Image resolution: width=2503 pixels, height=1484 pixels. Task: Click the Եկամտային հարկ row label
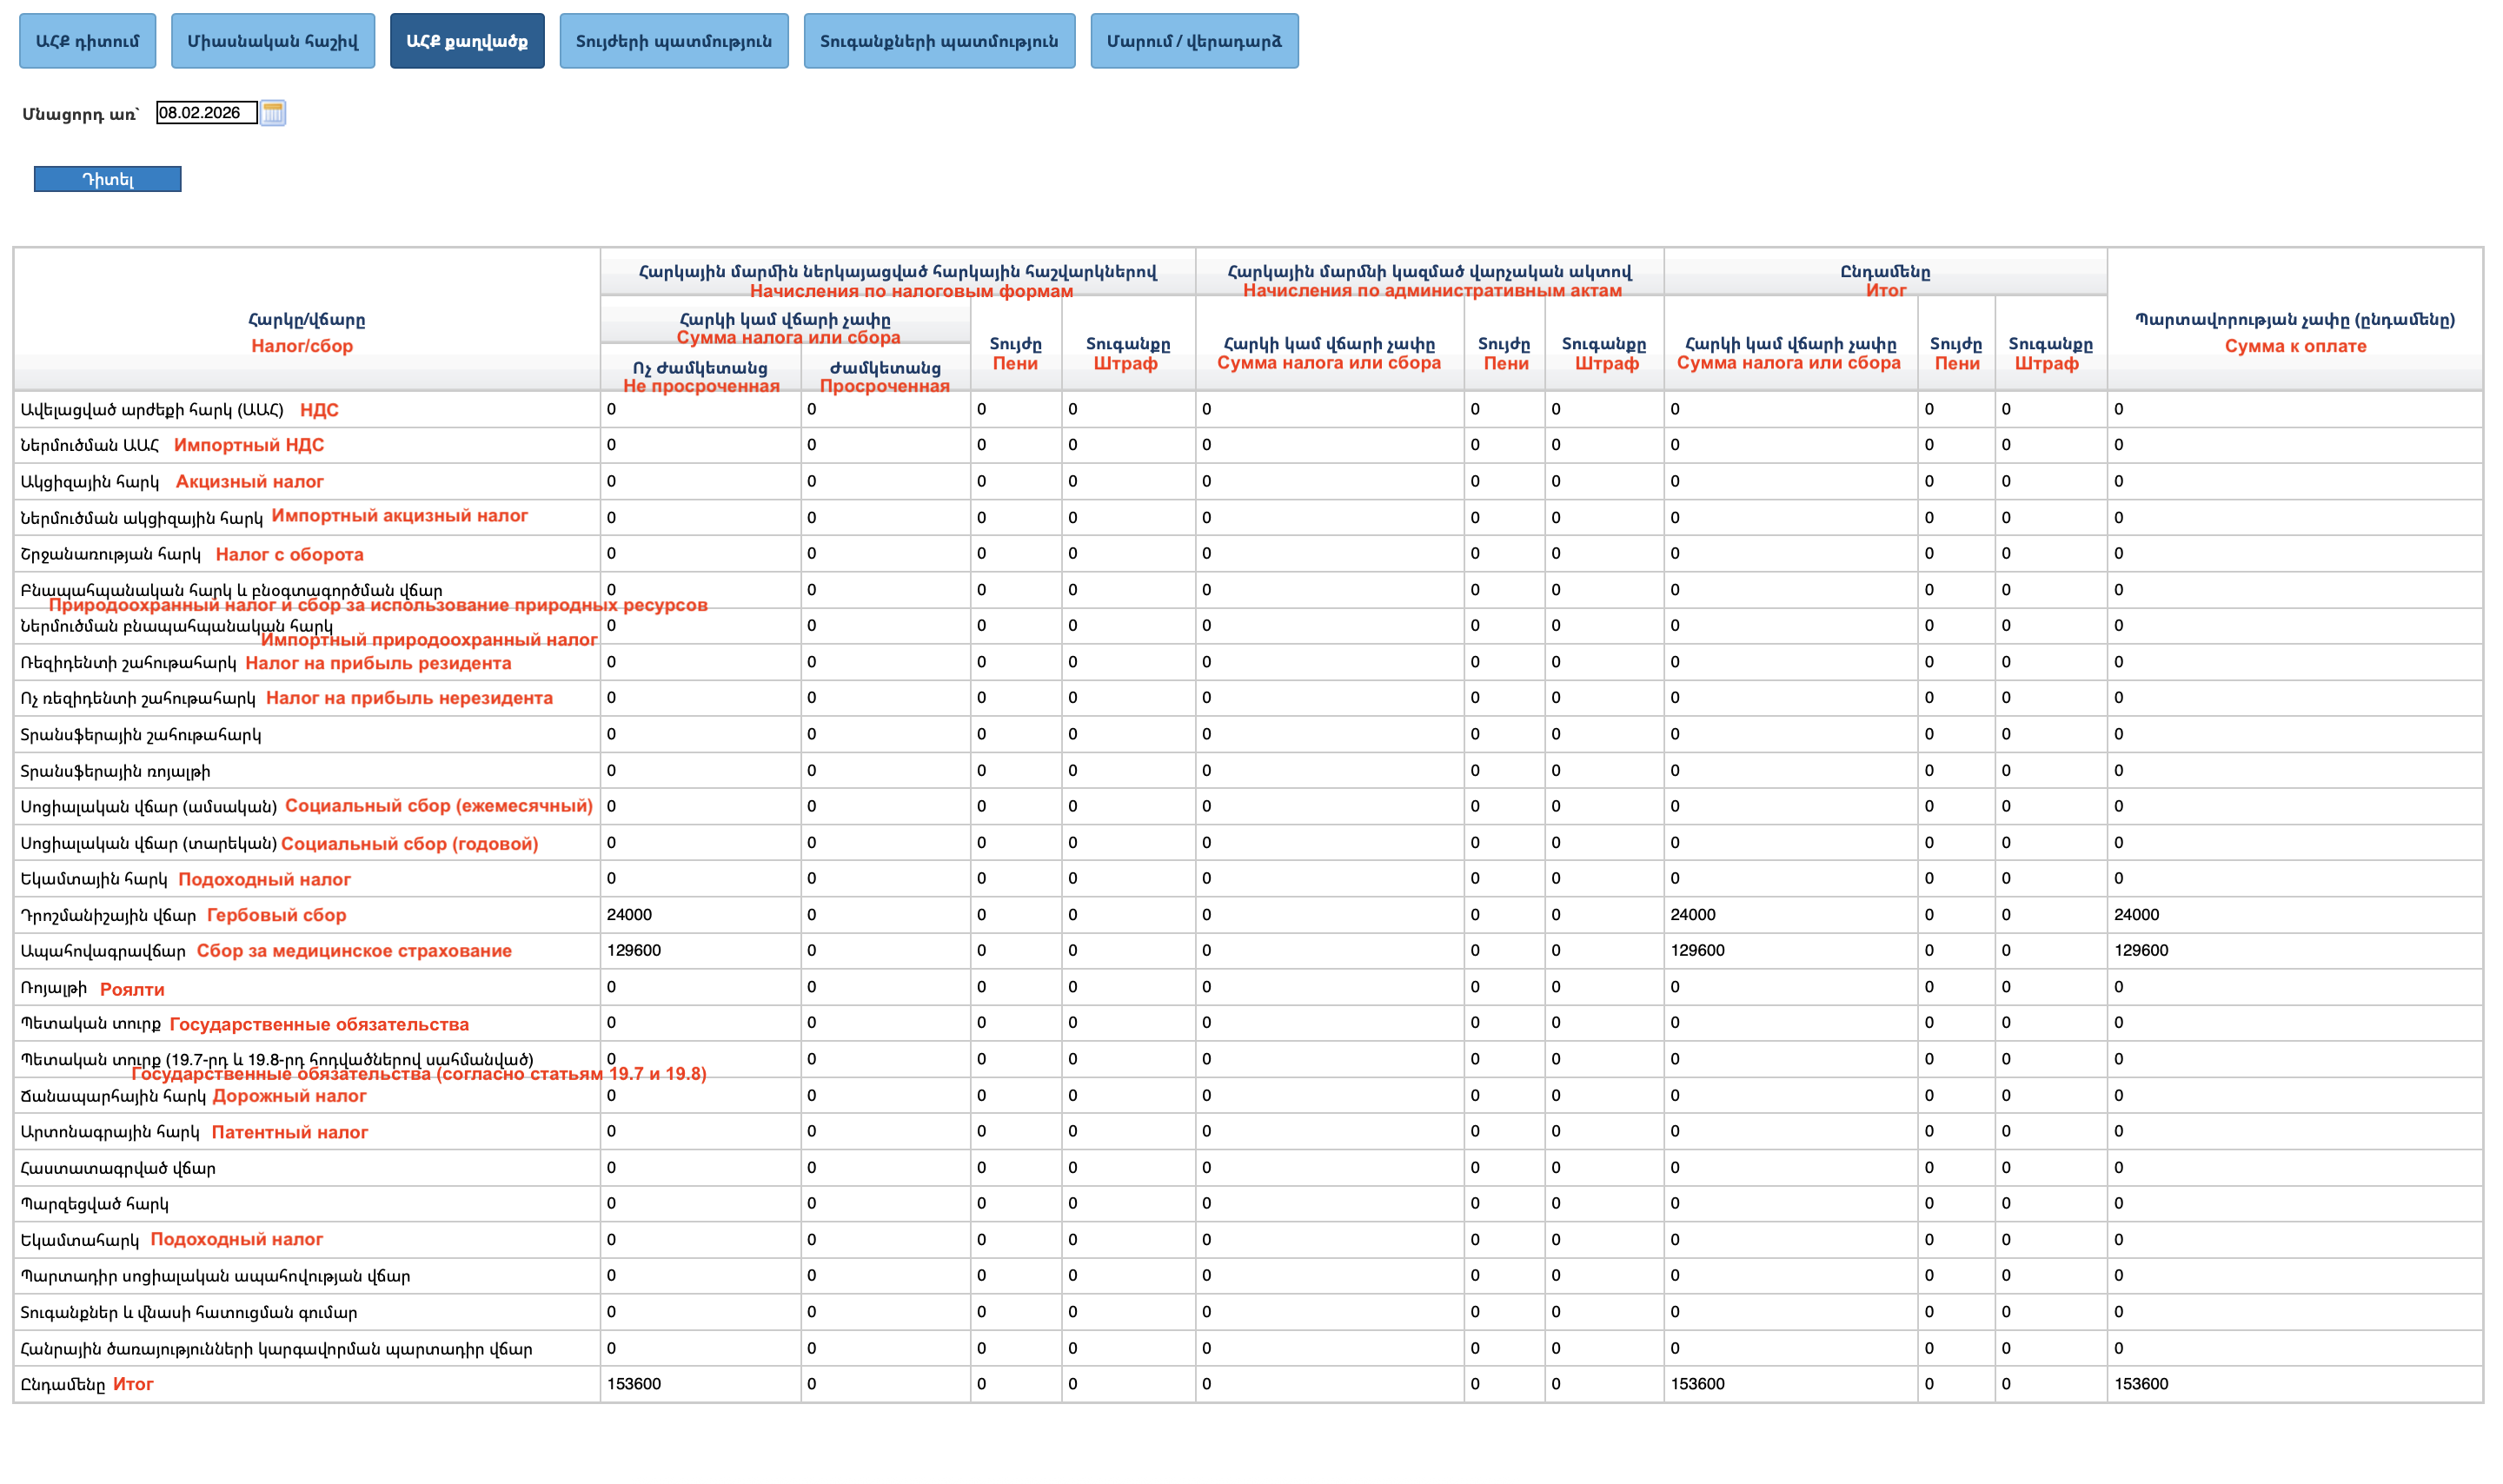click(x=94, y=879)
